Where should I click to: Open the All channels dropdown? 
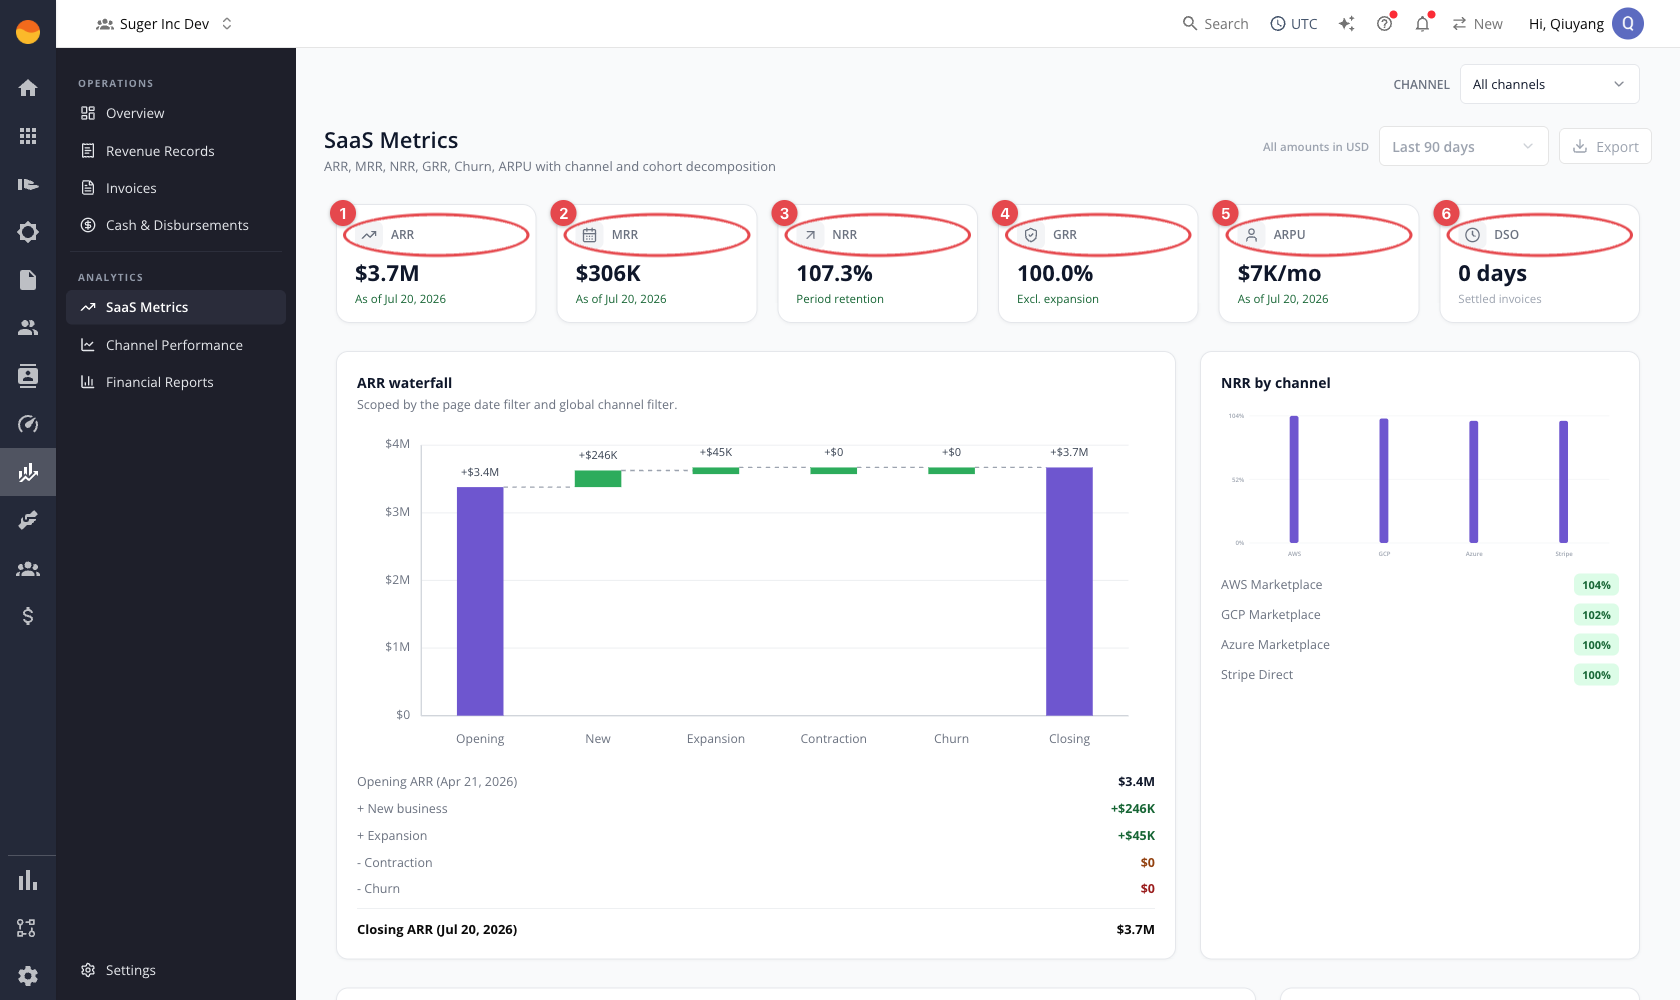[x=1549, y=84]
